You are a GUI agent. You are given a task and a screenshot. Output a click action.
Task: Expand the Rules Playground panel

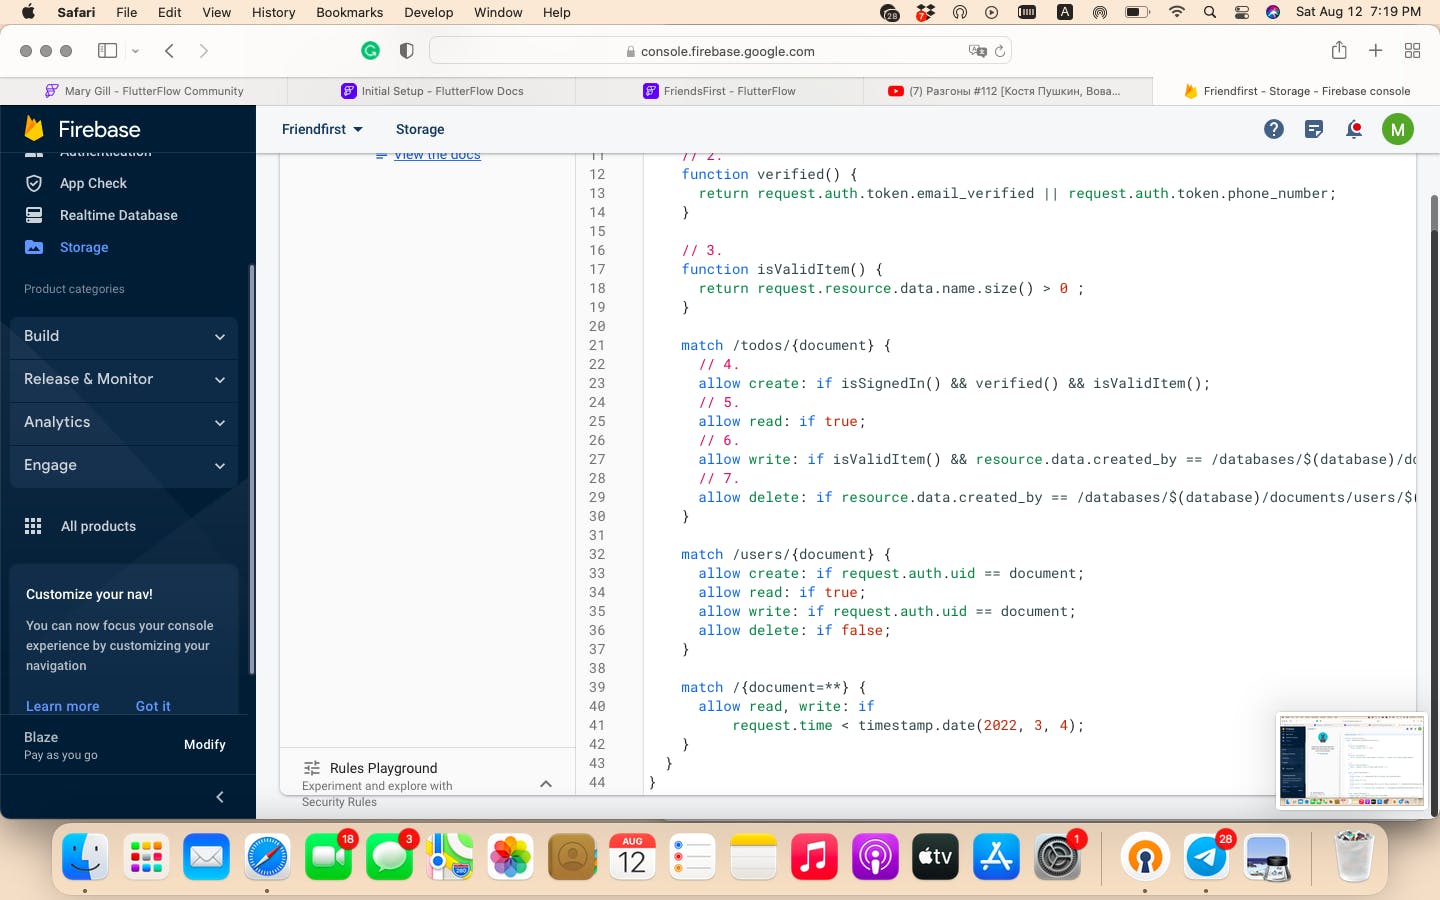pos(546,784)
